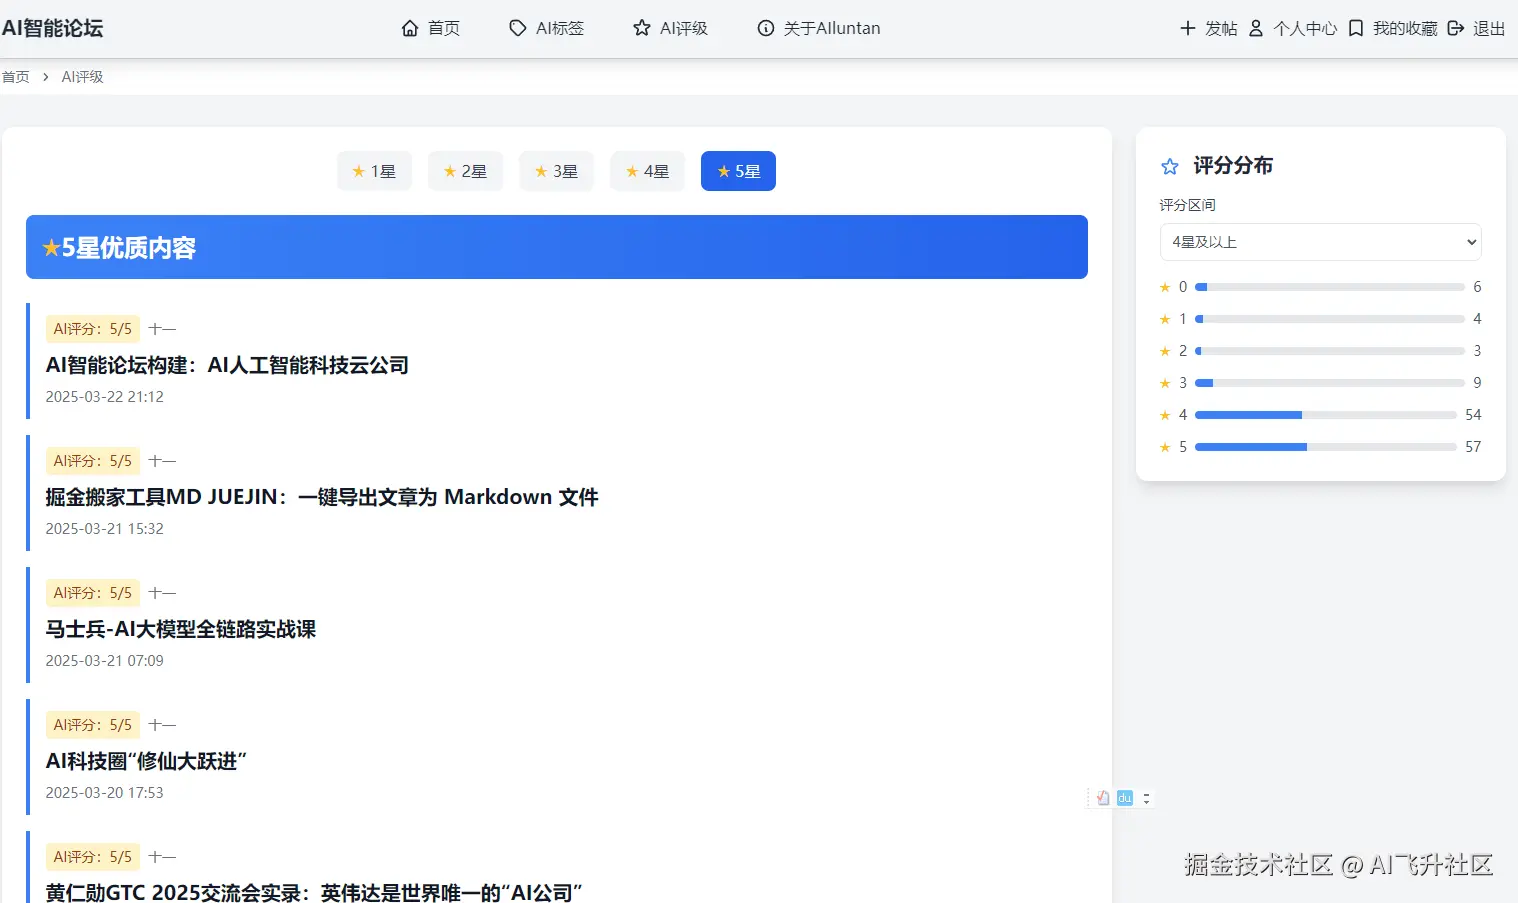Click the tag icon beside AI标签

point(518,28)
